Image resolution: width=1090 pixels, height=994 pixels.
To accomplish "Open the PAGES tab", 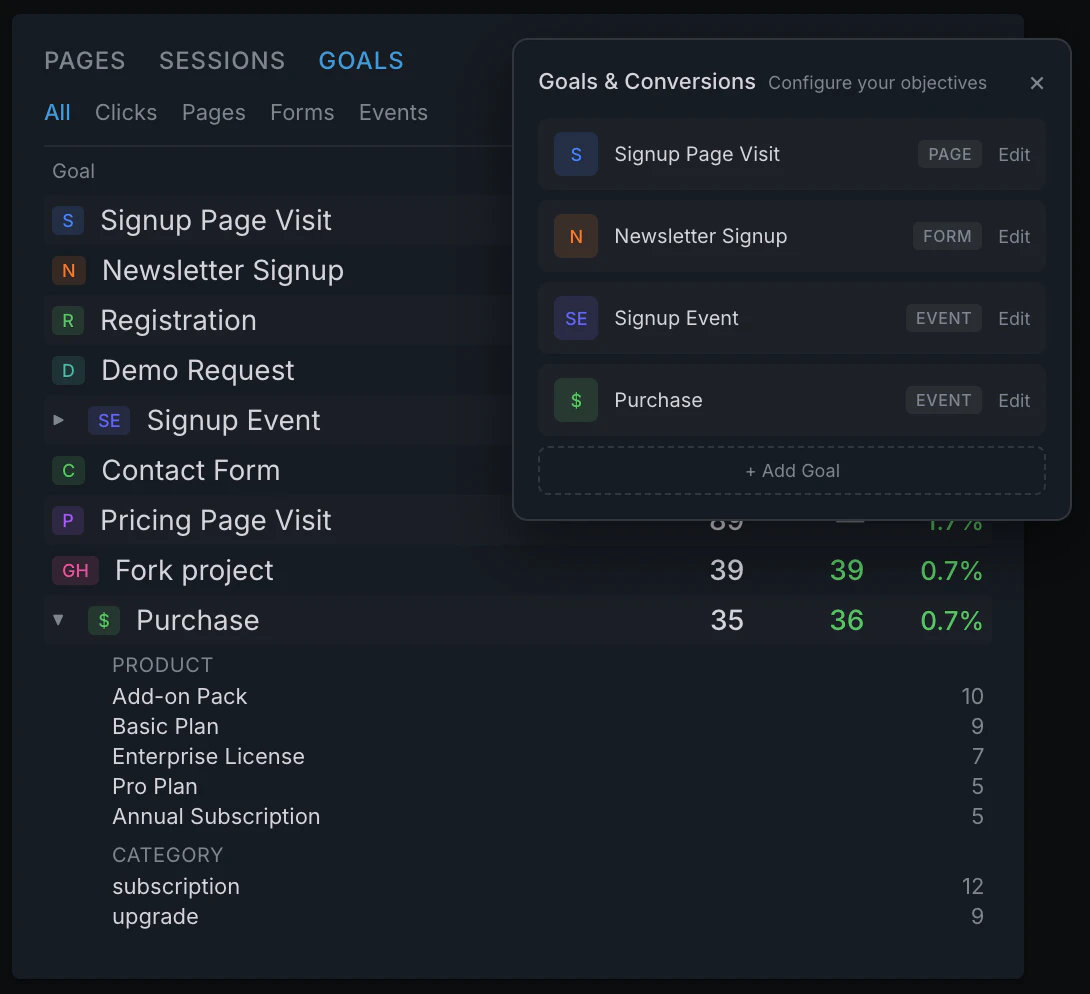I will point(84,61).
